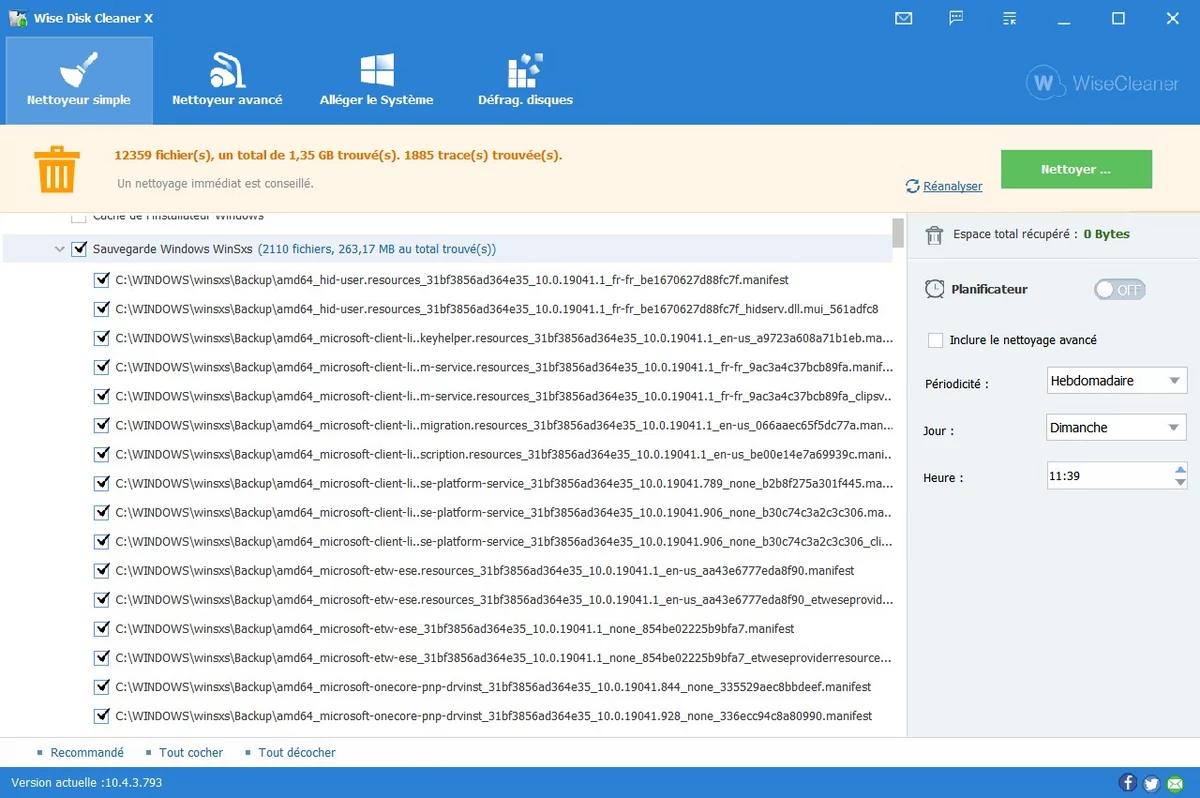Image resolution: width=1200 pixels, height=798 pixels.
Task: Open Jour dropdown Dimanche
Action: [x=1116, y=428]
